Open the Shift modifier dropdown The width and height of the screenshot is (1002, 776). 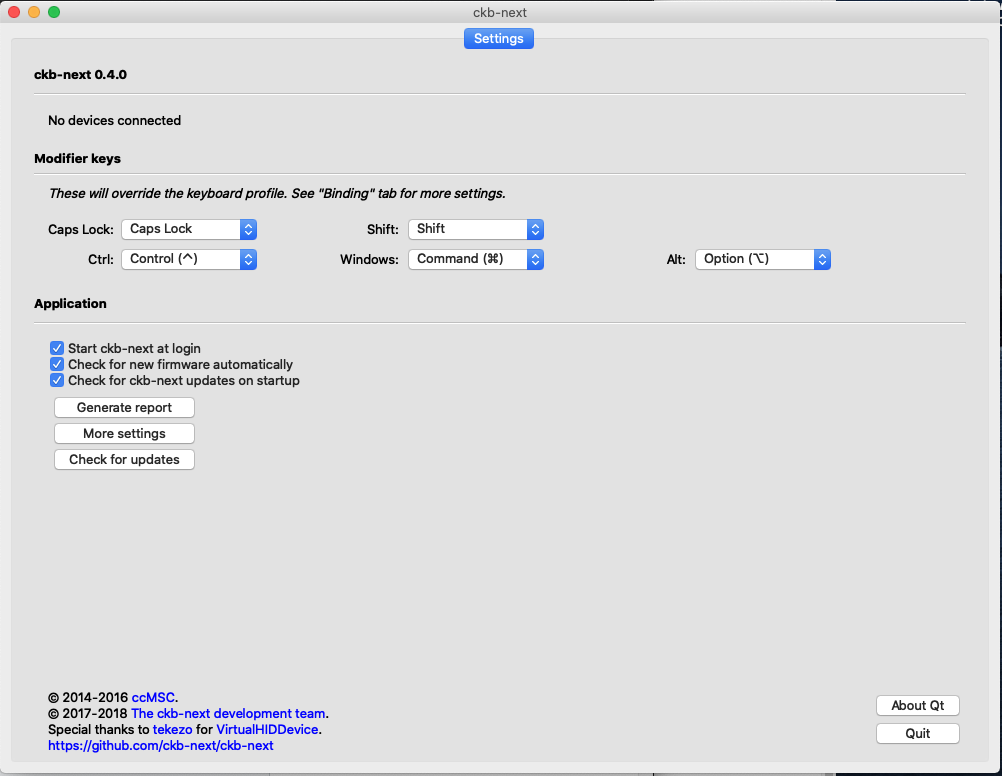[476, 229]
